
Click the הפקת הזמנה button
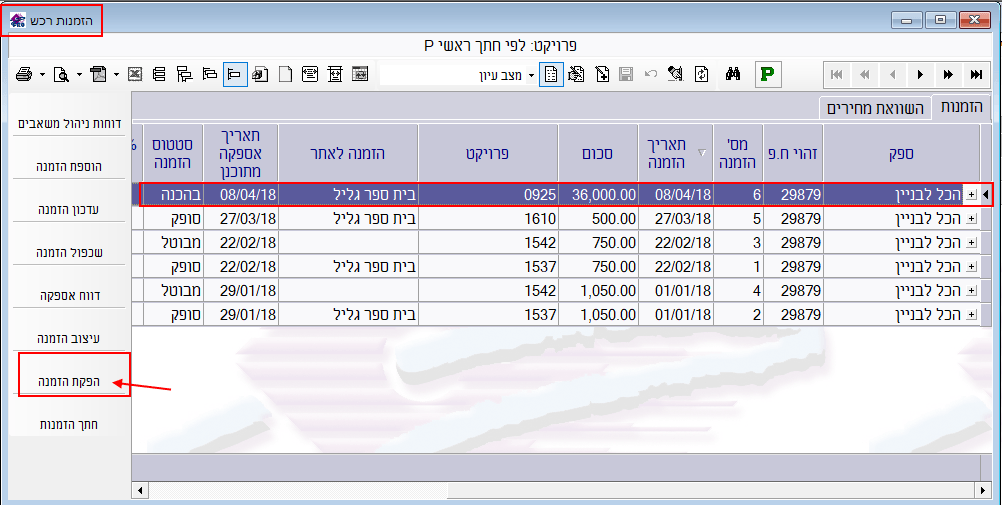click(x=67, y=382)
